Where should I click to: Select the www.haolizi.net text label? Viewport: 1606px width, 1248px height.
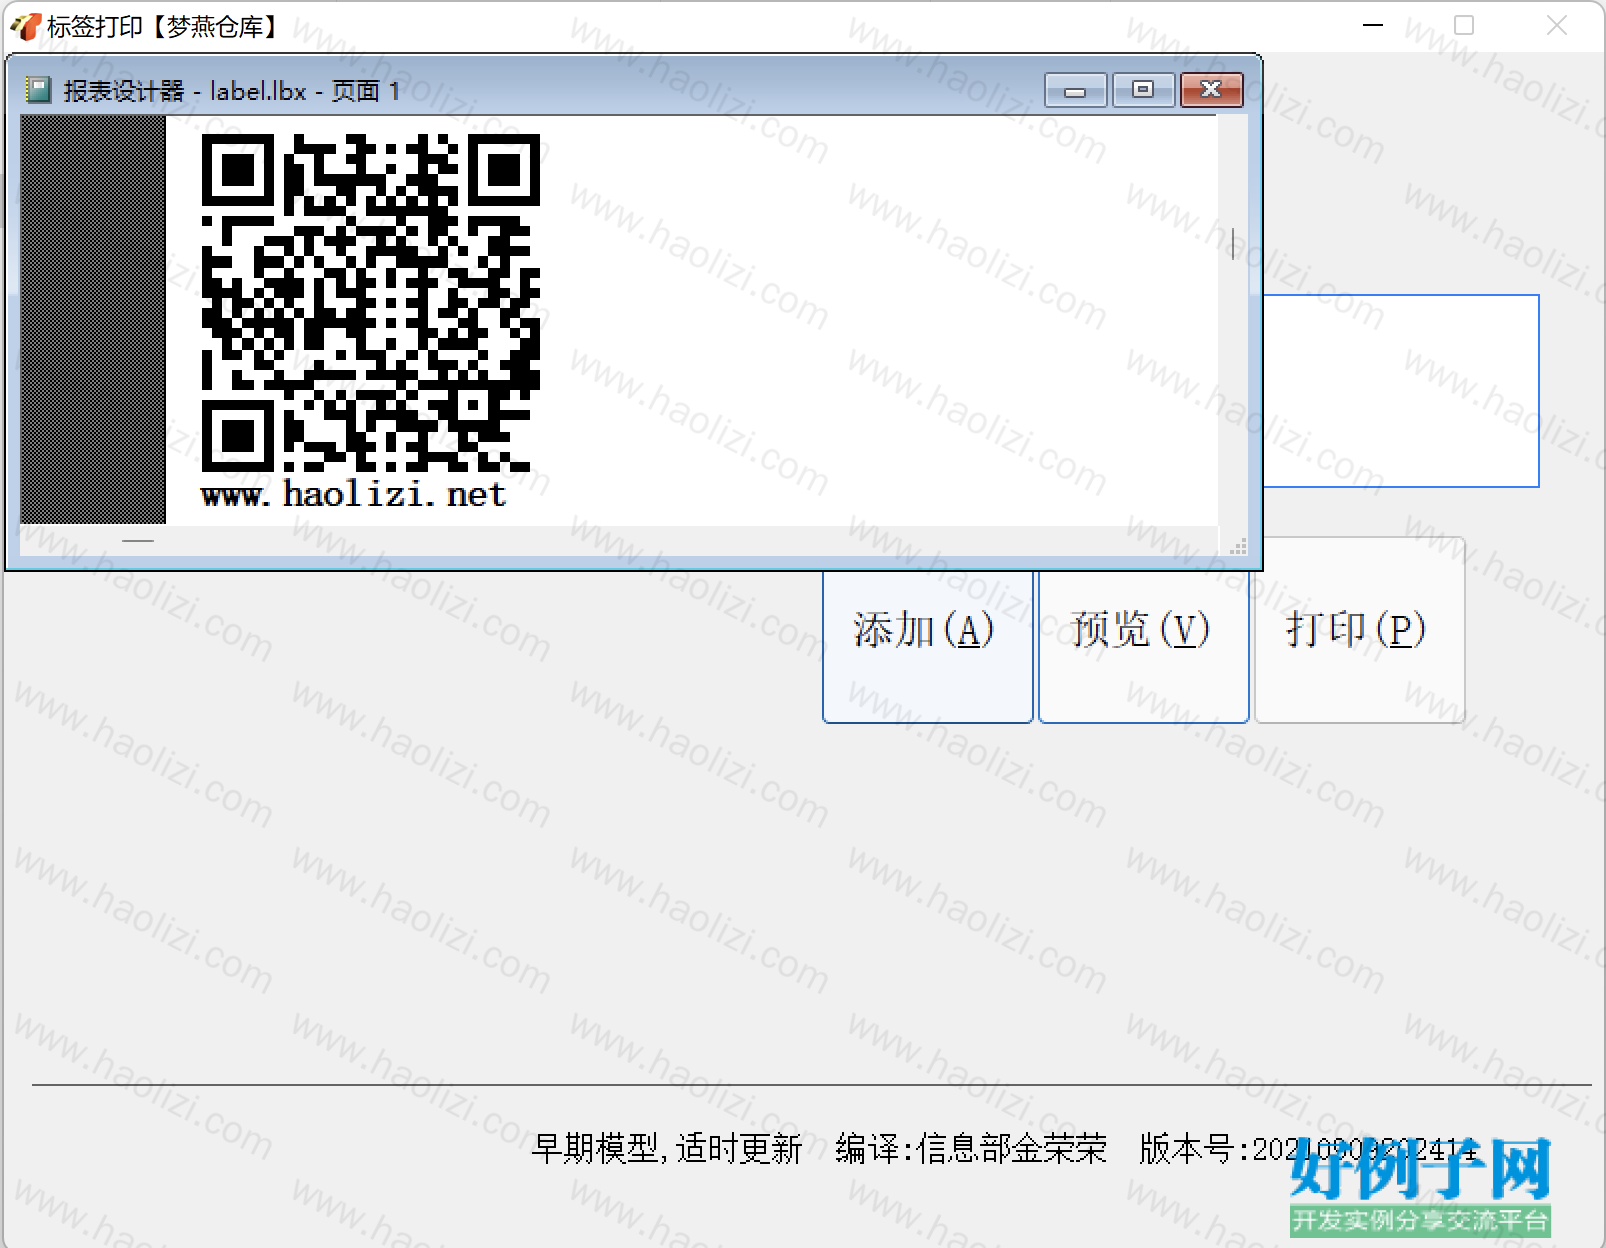(x=354, y=494)
